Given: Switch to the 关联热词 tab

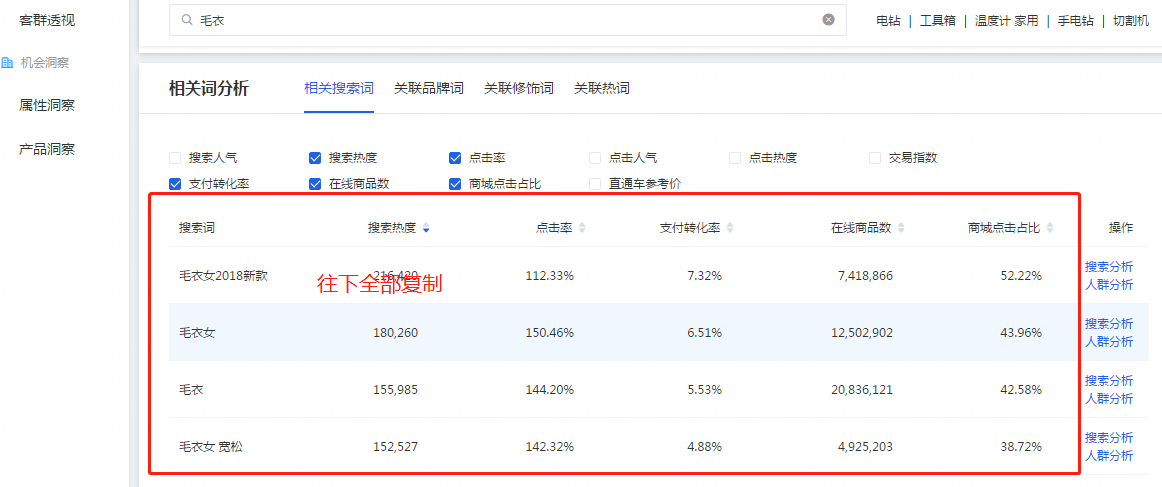Looking at the screenshot, I should click(602, 89).
